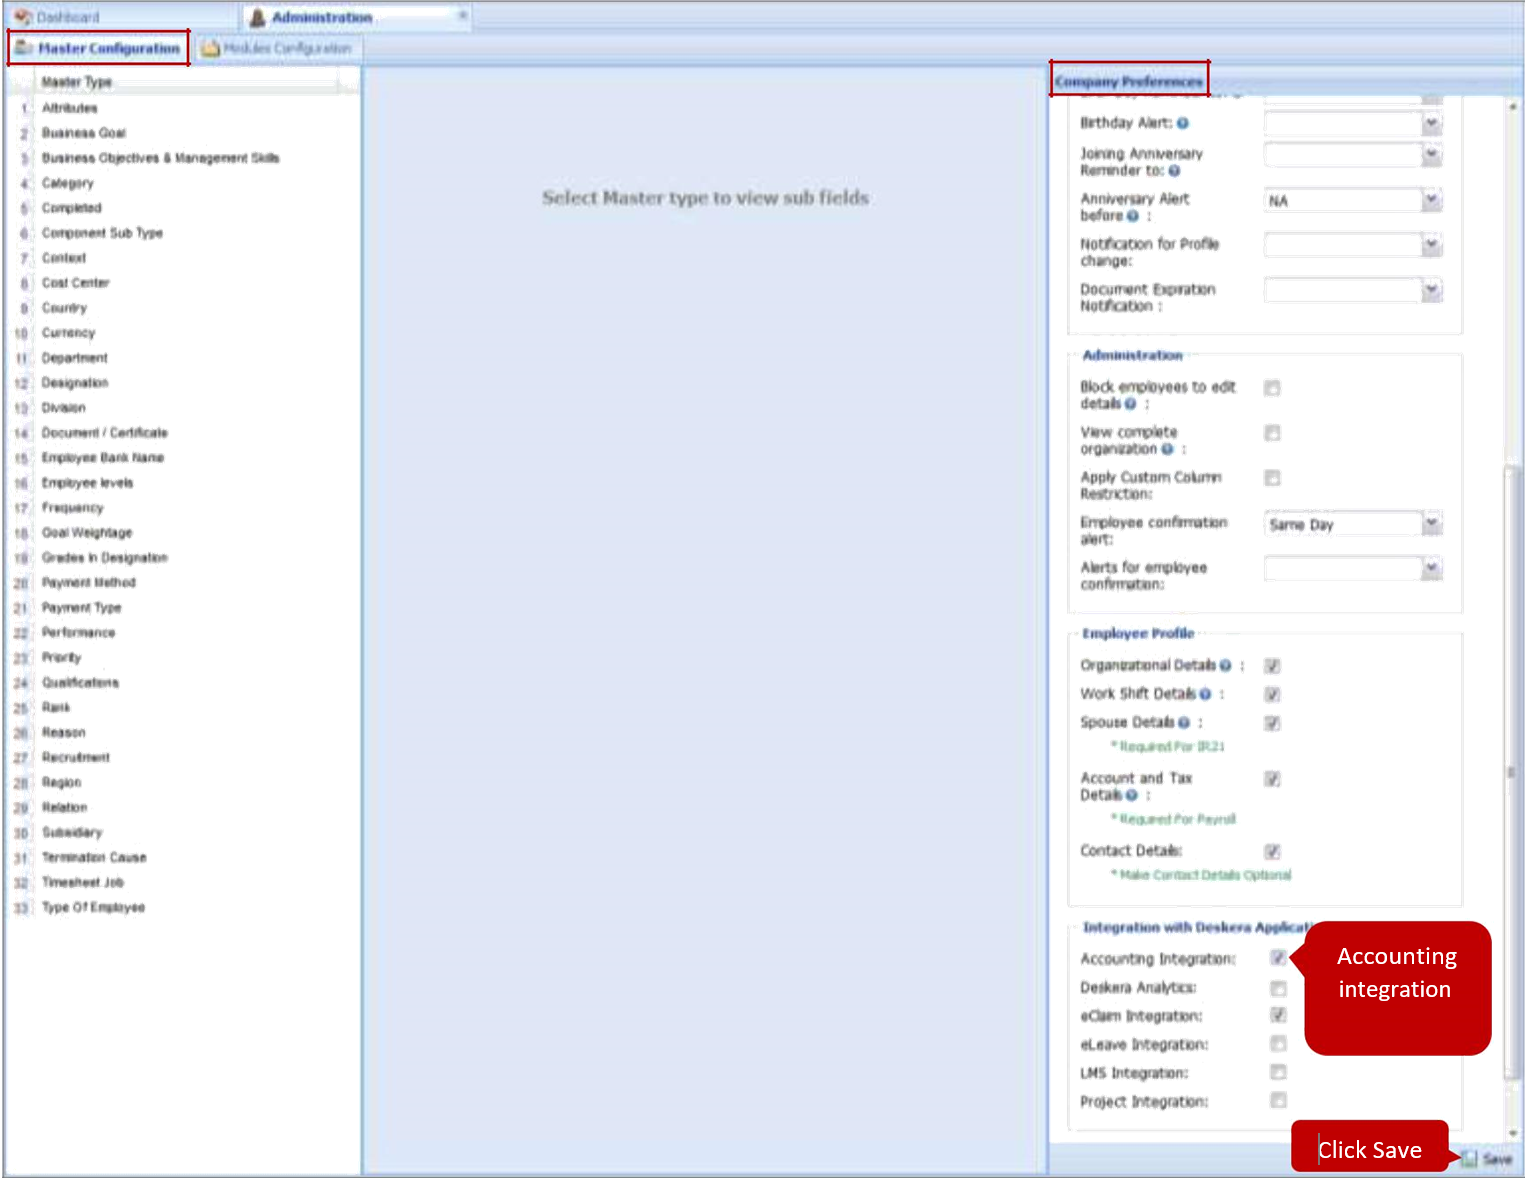This screenshot has width=1525, height=1179.
Task: Click the Save button
Action: click(x=1490, y=1159)
